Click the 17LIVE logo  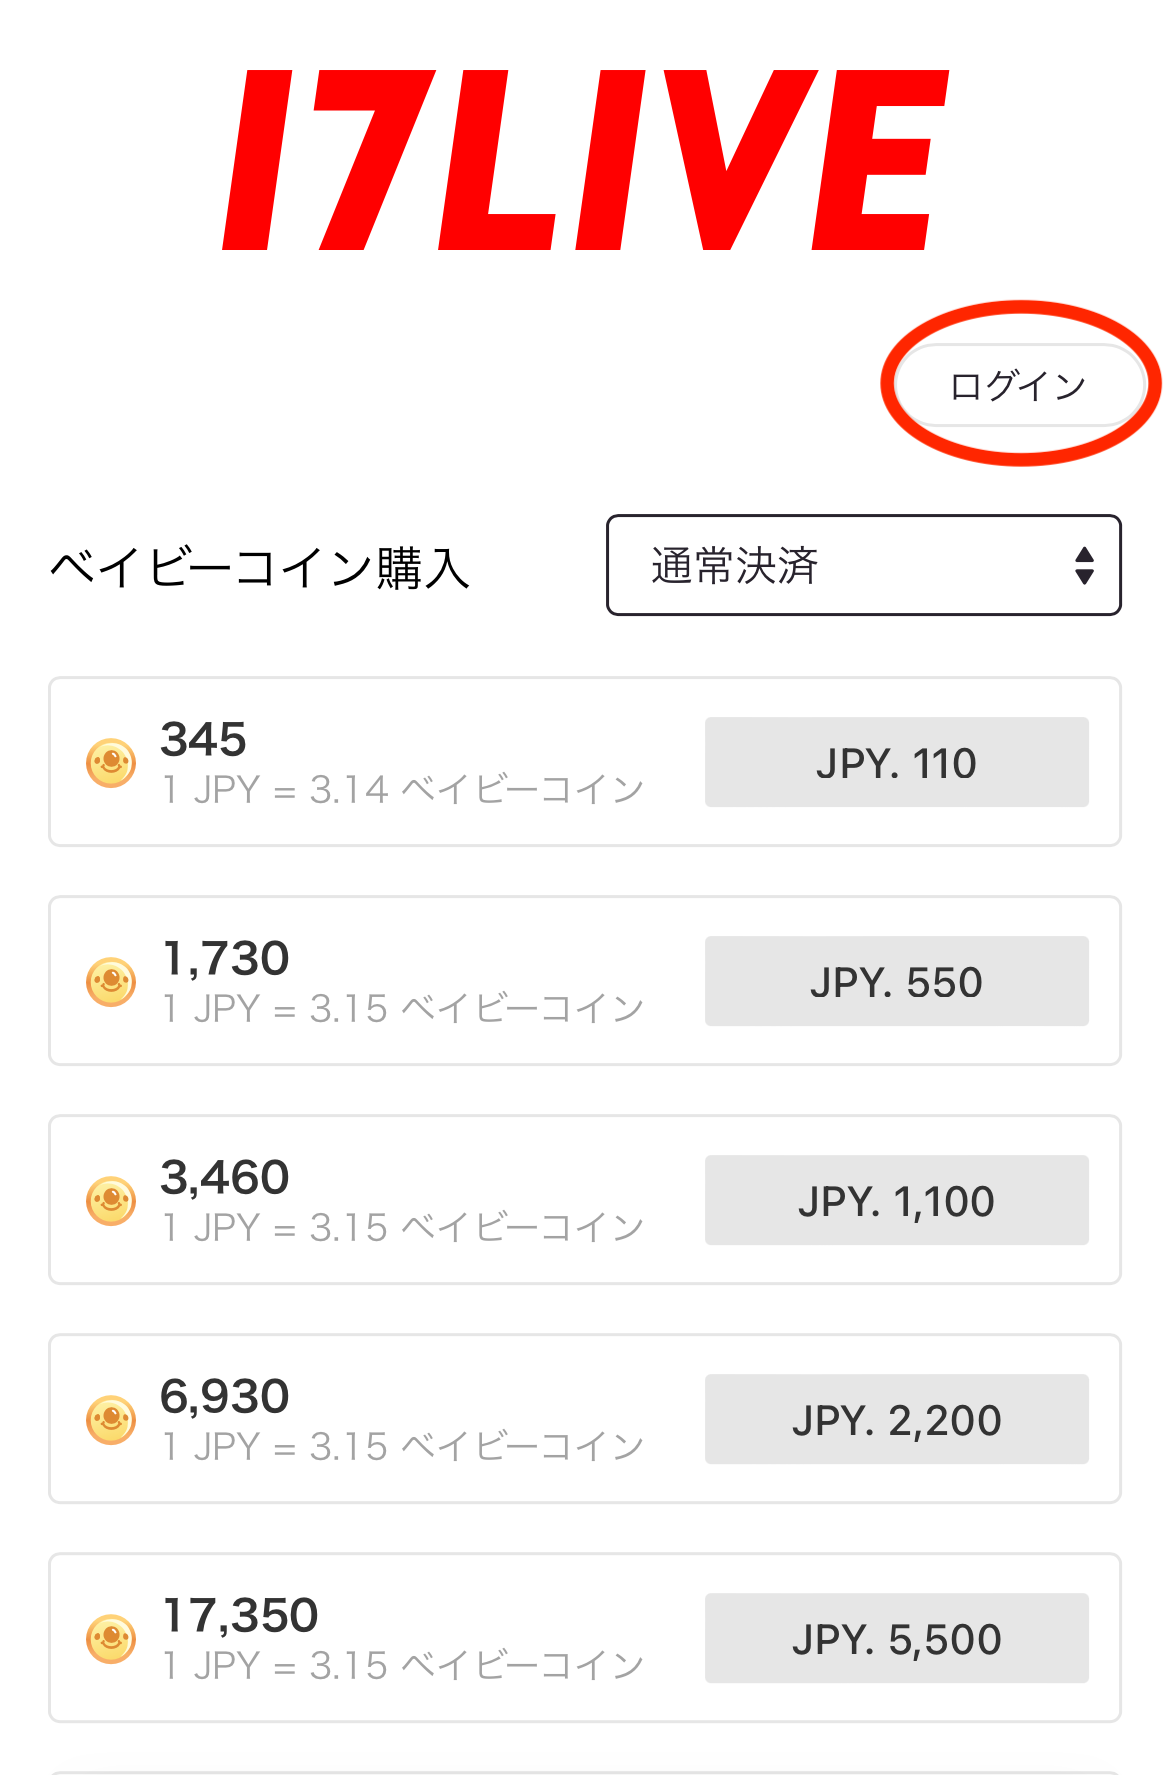[x=585, y=160]
